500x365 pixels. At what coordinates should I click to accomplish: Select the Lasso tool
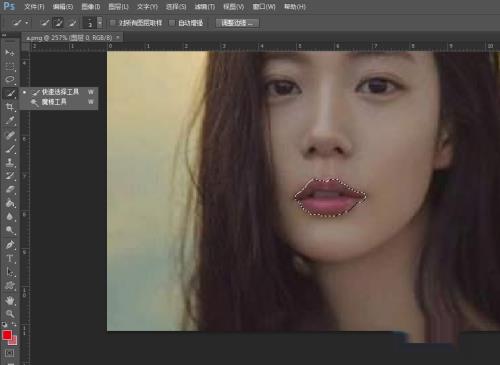(x=10, y=80)
